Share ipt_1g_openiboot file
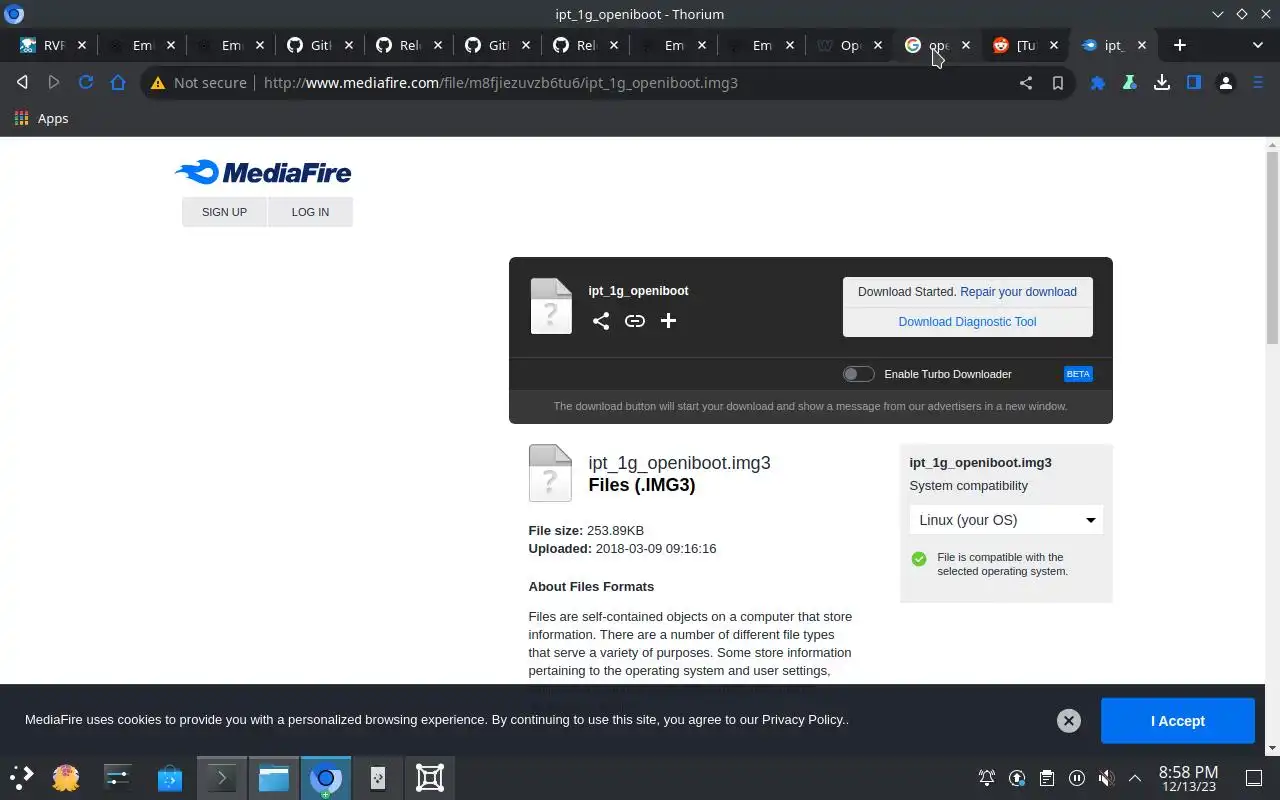The width and height of the screenshot is (1280, 800). click(601, 321)
